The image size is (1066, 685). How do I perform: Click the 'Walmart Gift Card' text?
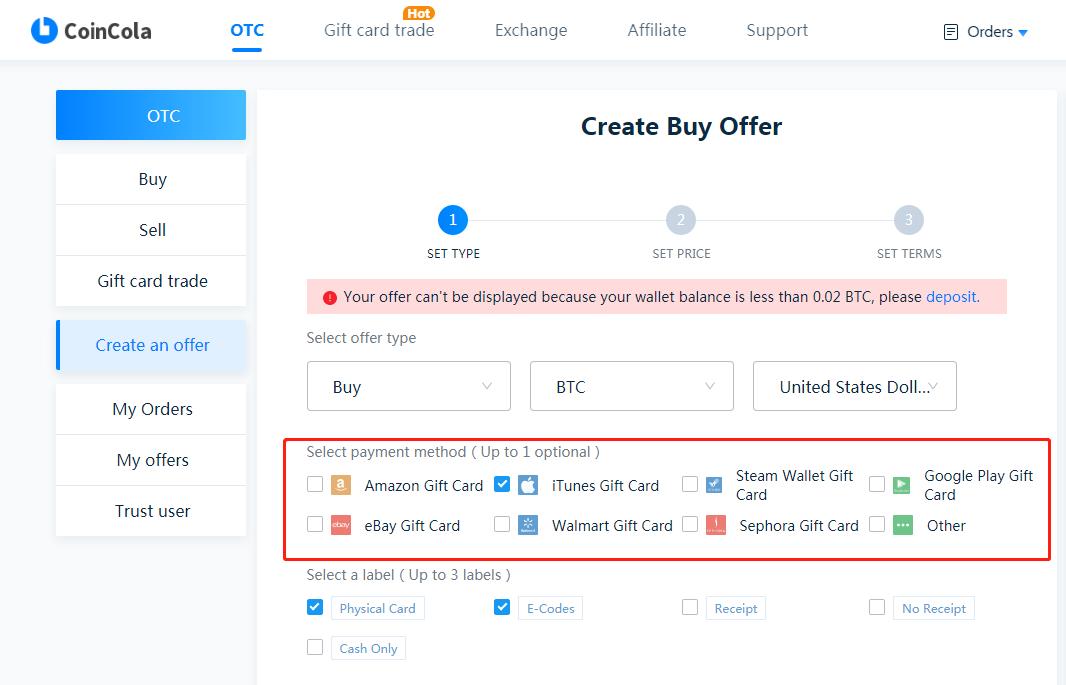[x=612, y=526]
